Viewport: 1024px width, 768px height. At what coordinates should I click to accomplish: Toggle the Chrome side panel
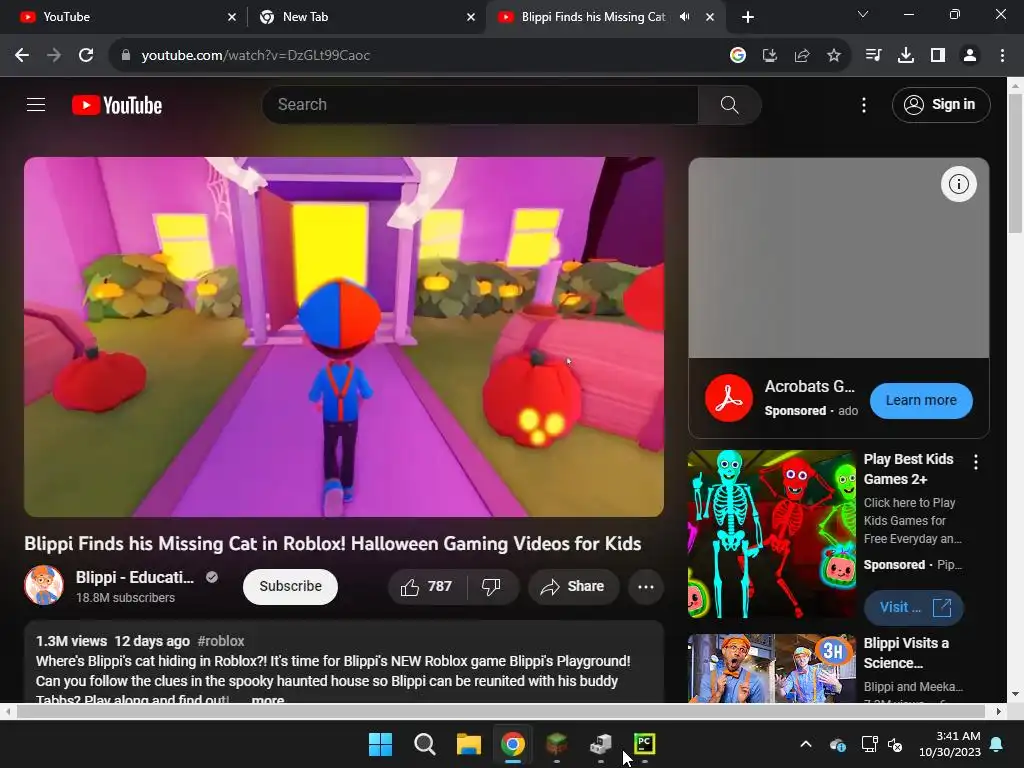click(938, 56)
